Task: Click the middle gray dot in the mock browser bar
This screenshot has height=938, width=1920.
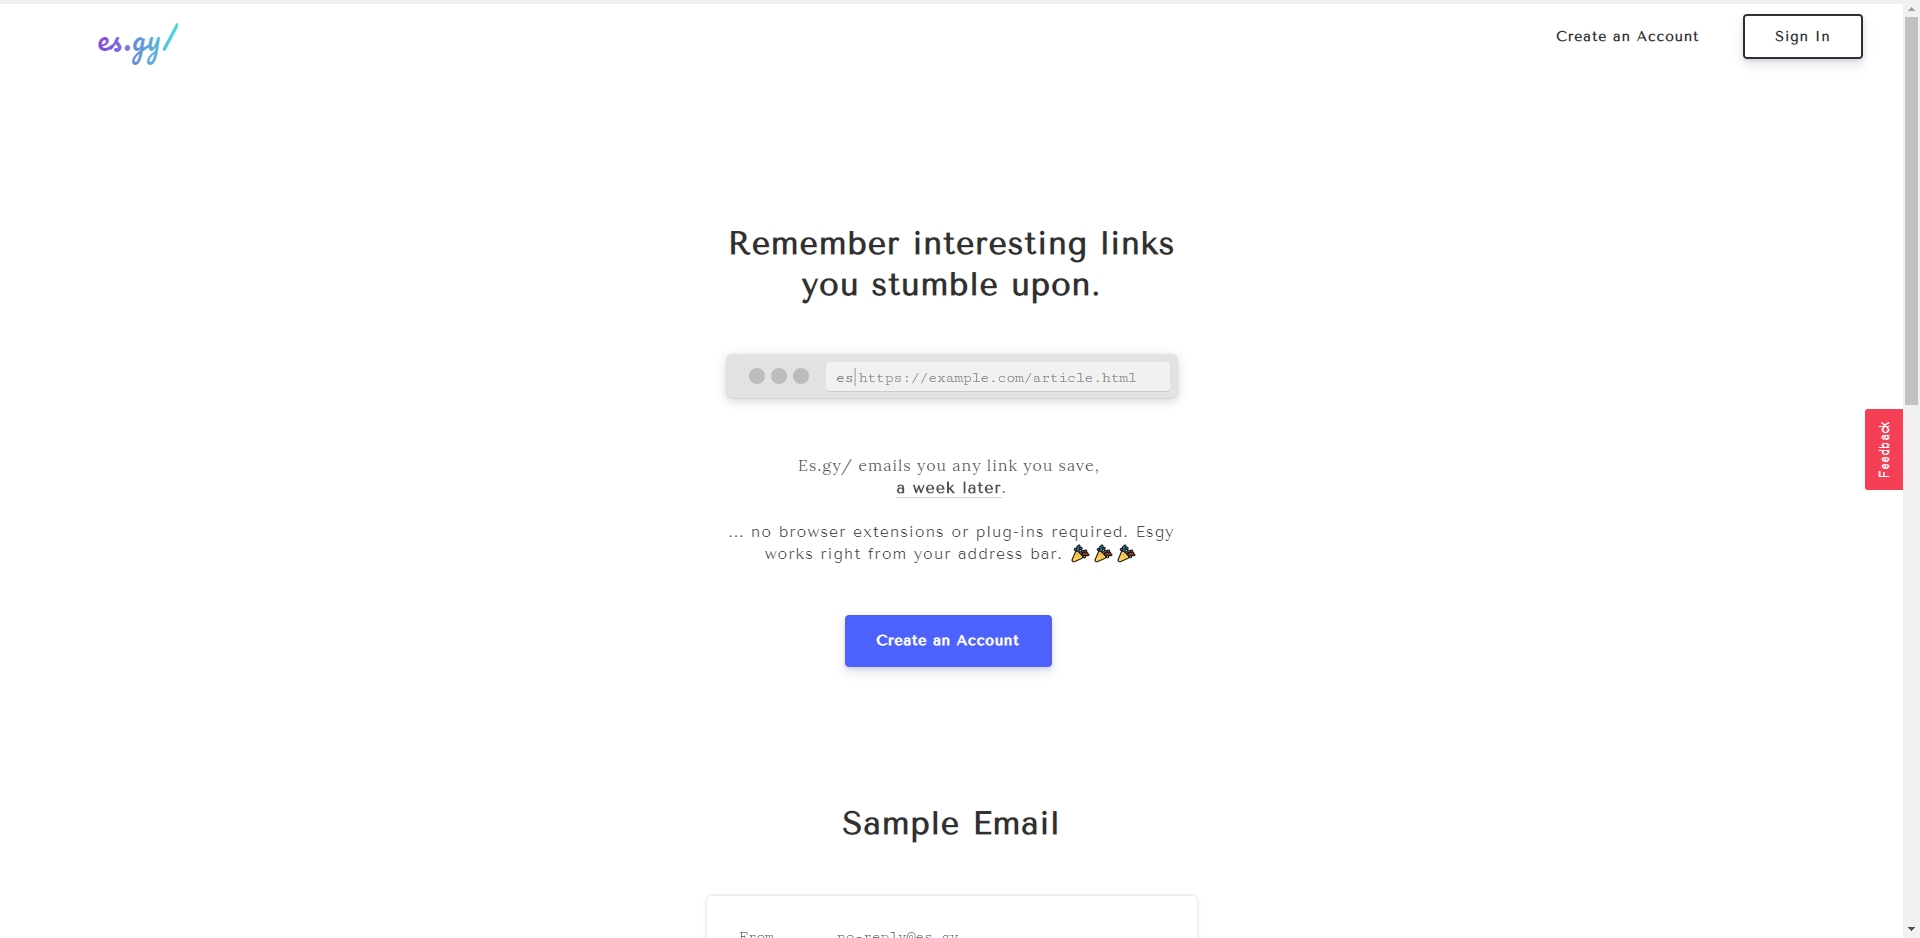Action: click(779, 376)
